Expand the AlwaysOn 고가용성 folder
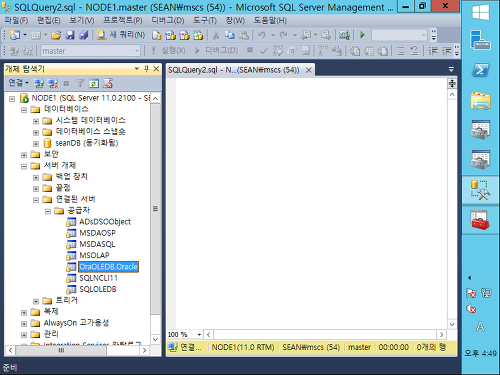The height and width of the screenshot is (375, 500). (24, 323)
